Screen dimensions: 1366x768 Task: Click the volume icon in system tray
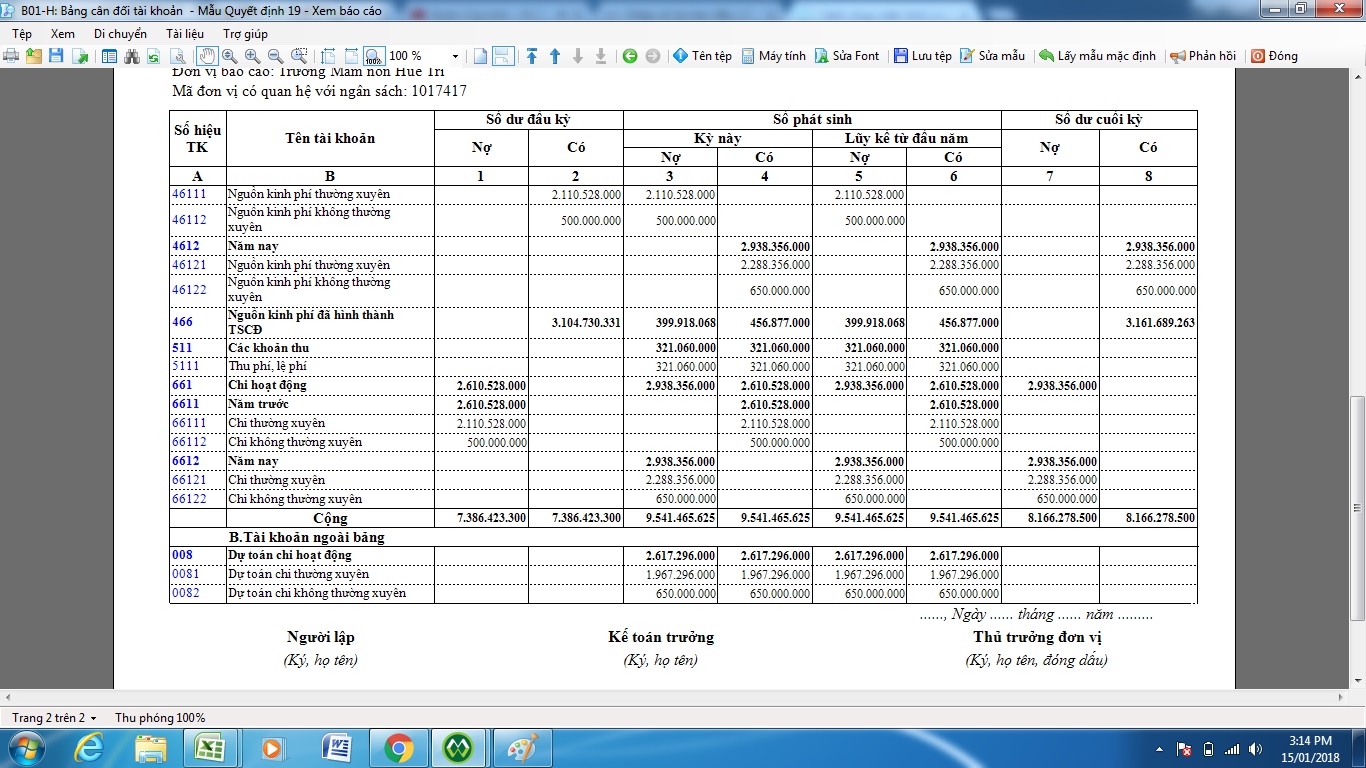pos(1257,748)
